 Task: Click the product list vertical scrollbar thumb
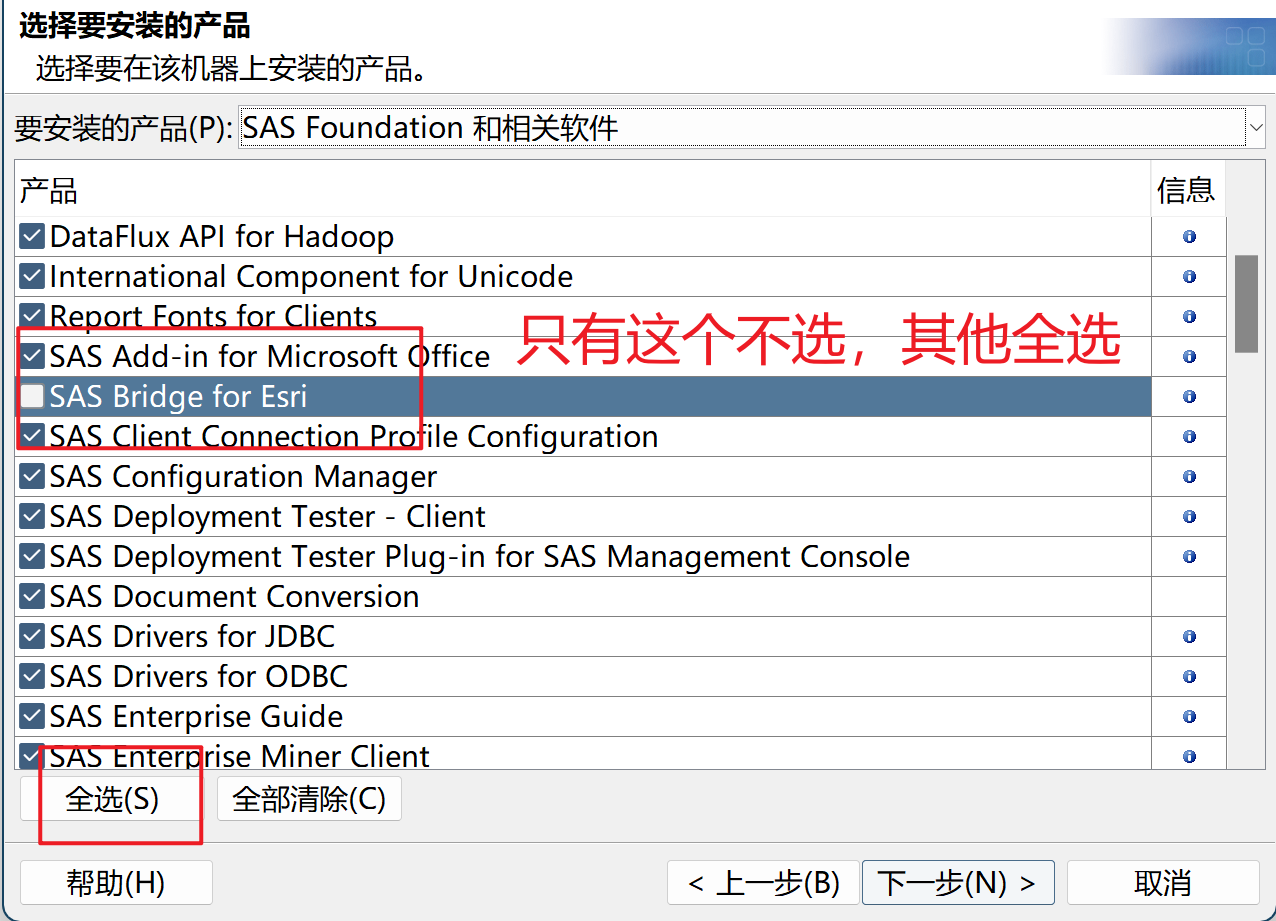coord(1246,303)
